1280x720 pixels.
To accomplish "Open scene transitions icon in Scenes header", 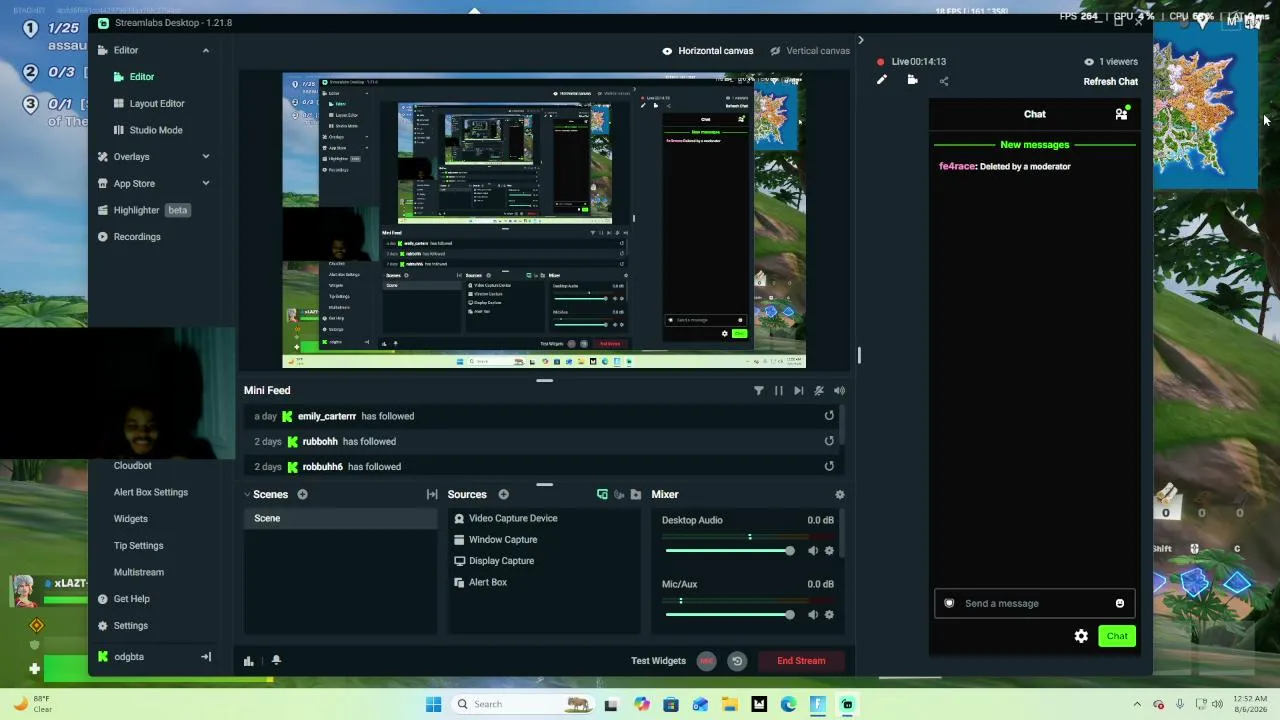I will (432, 494).
